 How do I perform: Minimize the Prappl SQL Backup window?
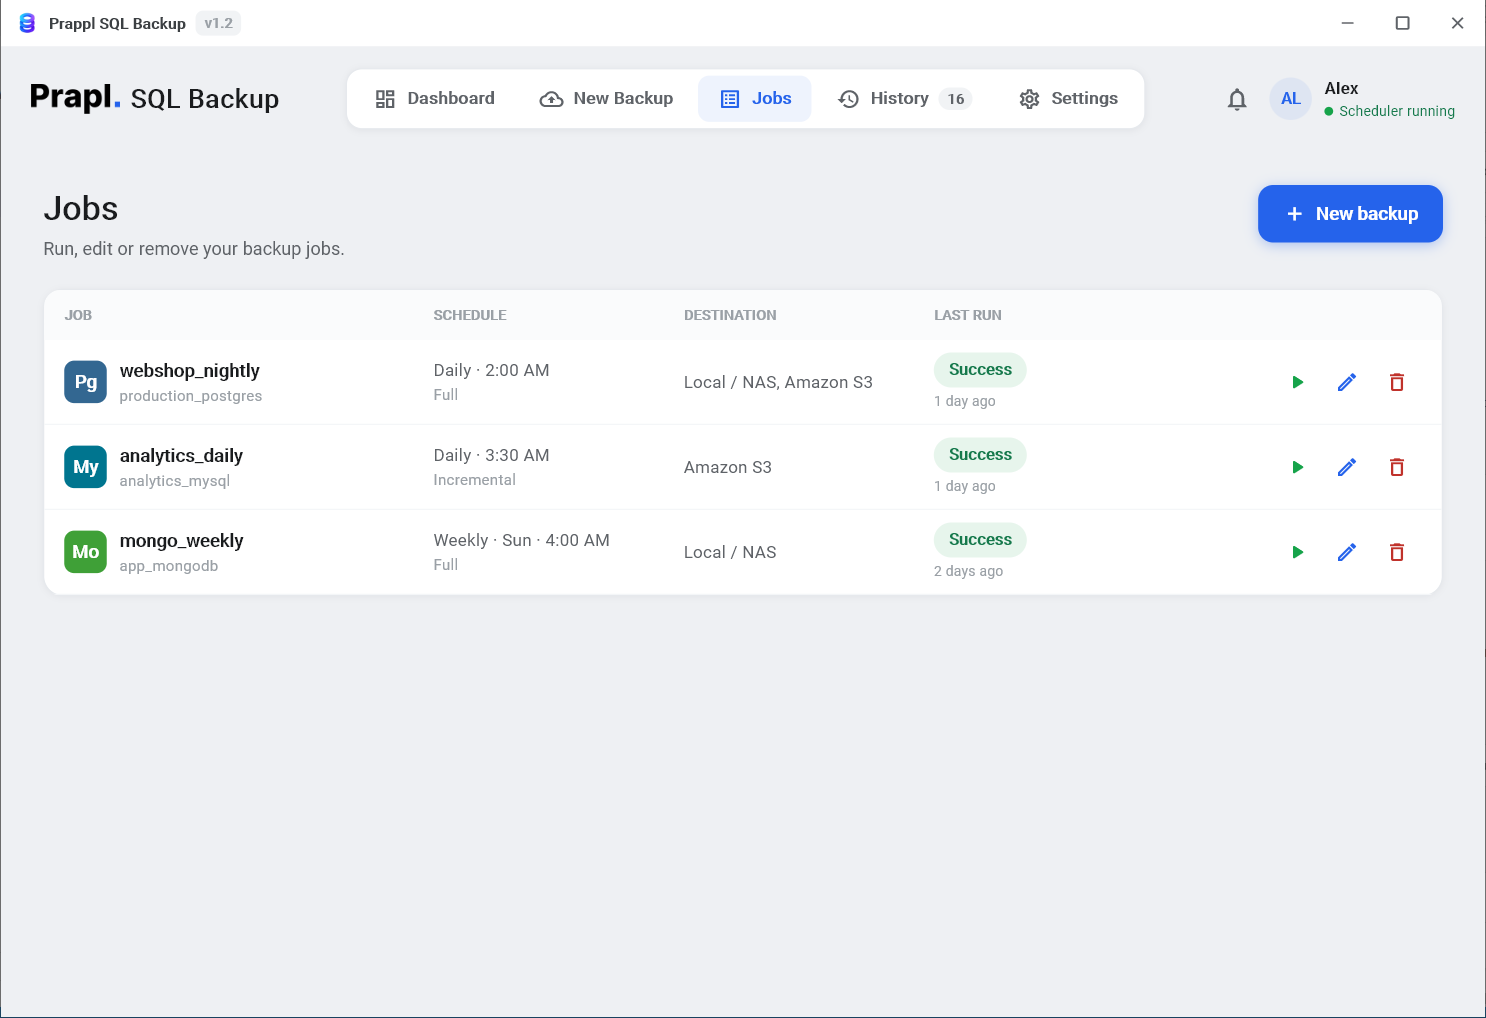pyautogui.click(x=1348, y=23)
